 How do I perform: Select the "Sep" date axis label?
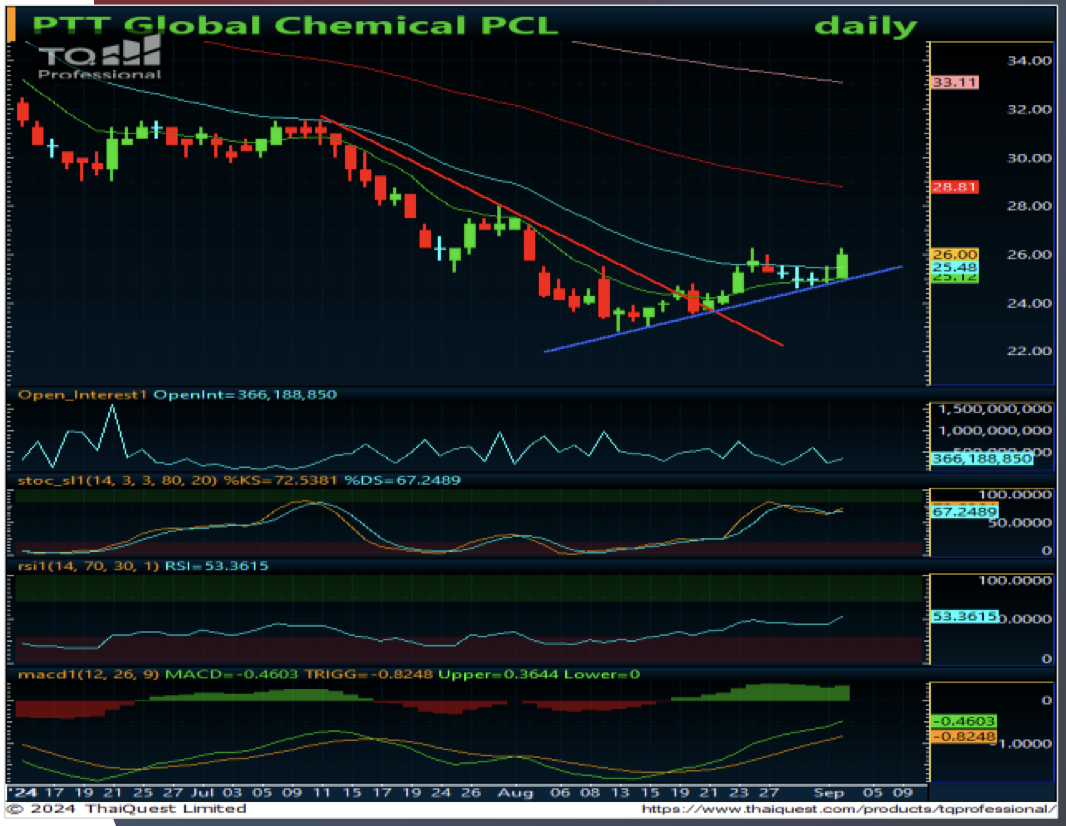click(x=829, y=793)
